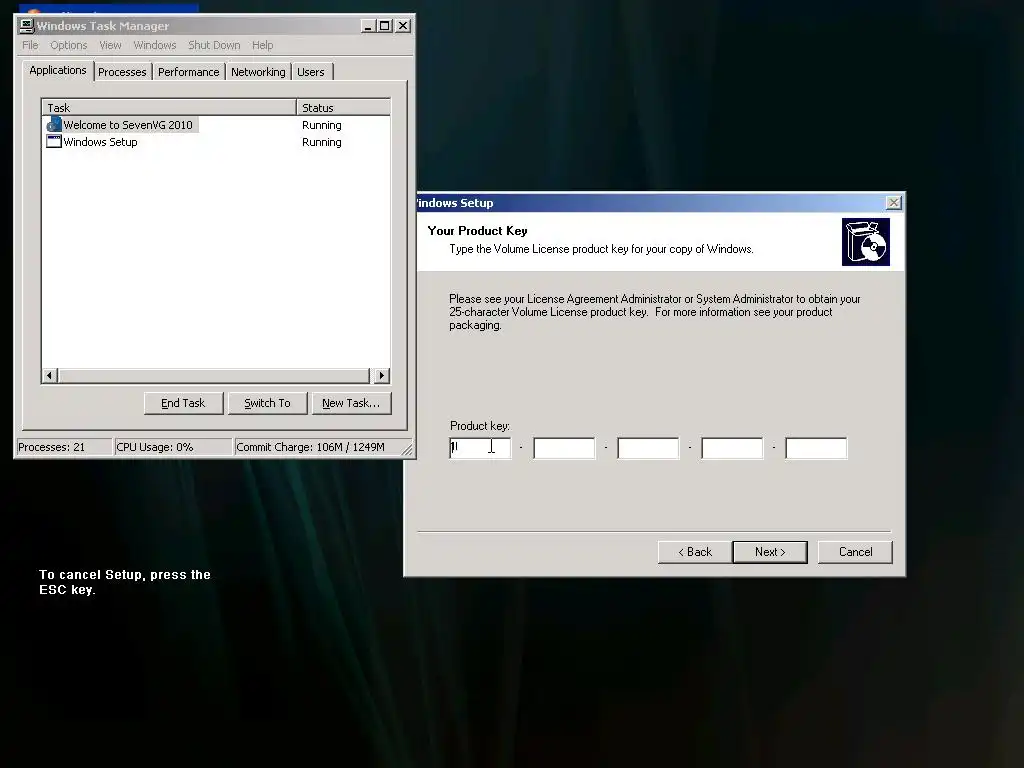Click the End Task button
This screenshot has height=768, width=1024.
(184, 404)
